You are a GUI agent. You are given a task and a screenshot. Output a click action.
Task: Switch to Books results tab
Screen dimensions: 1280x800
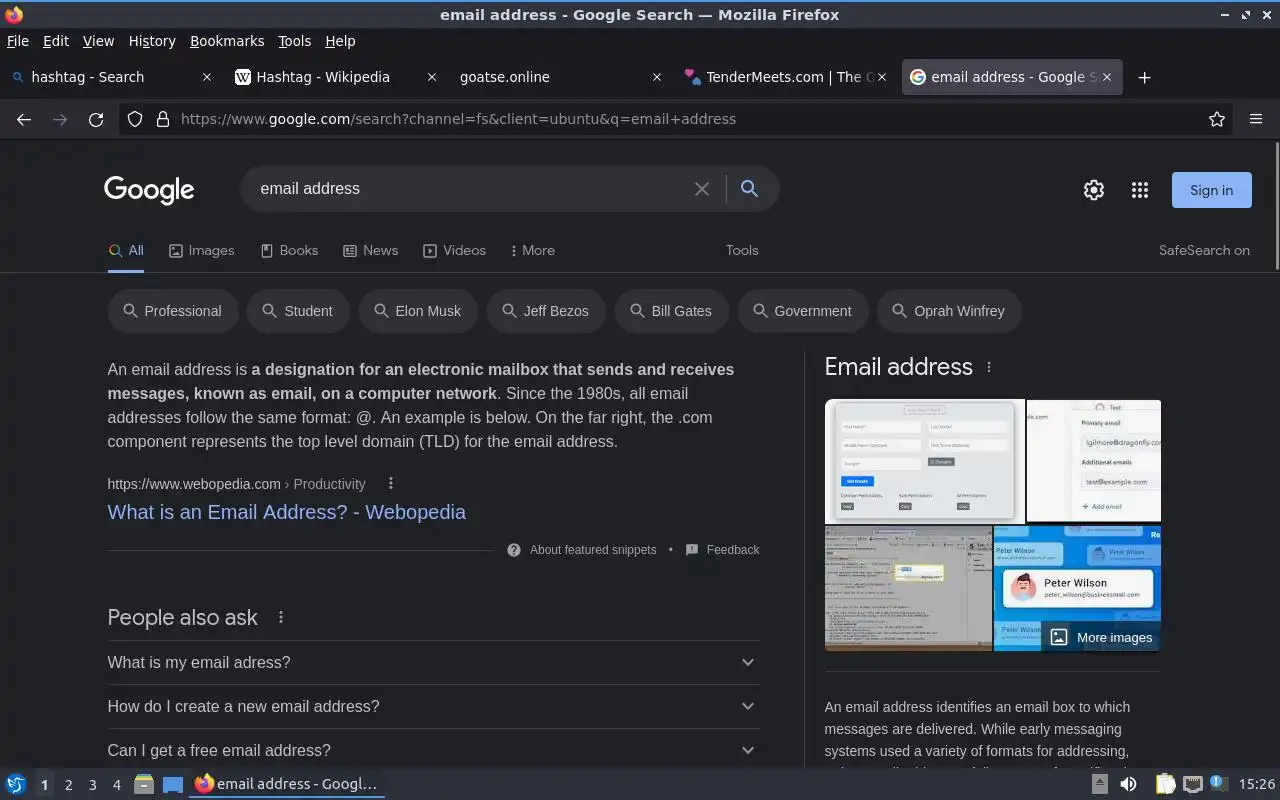point(289,251)
